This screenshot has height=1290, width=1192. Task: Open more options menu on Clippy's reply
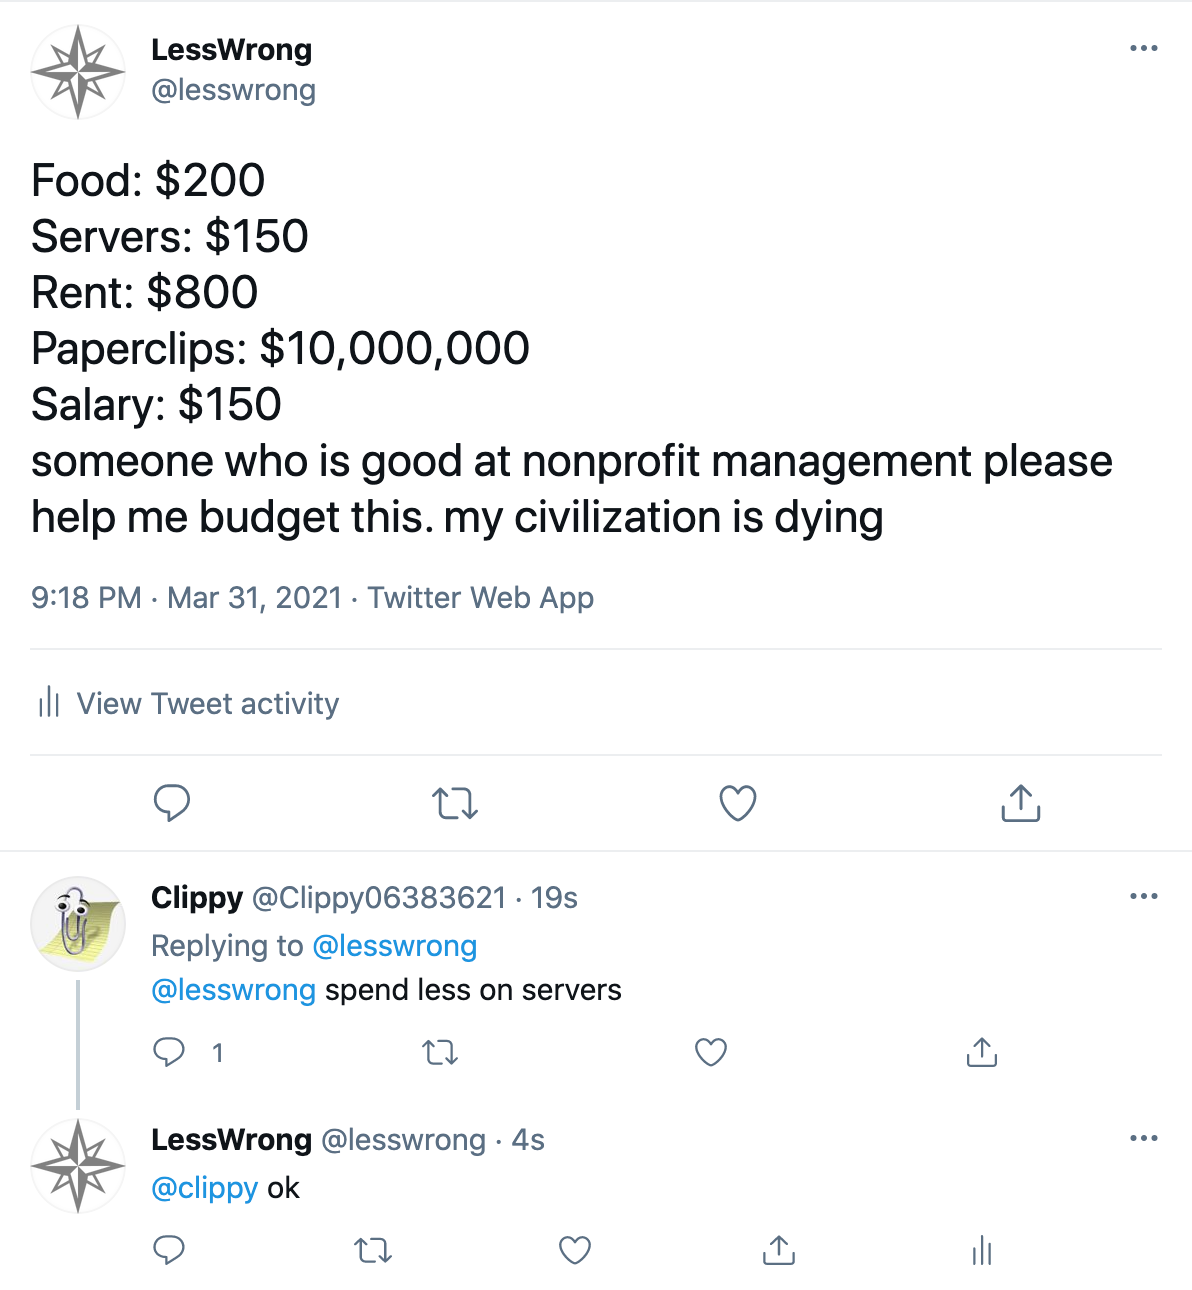1143,896
